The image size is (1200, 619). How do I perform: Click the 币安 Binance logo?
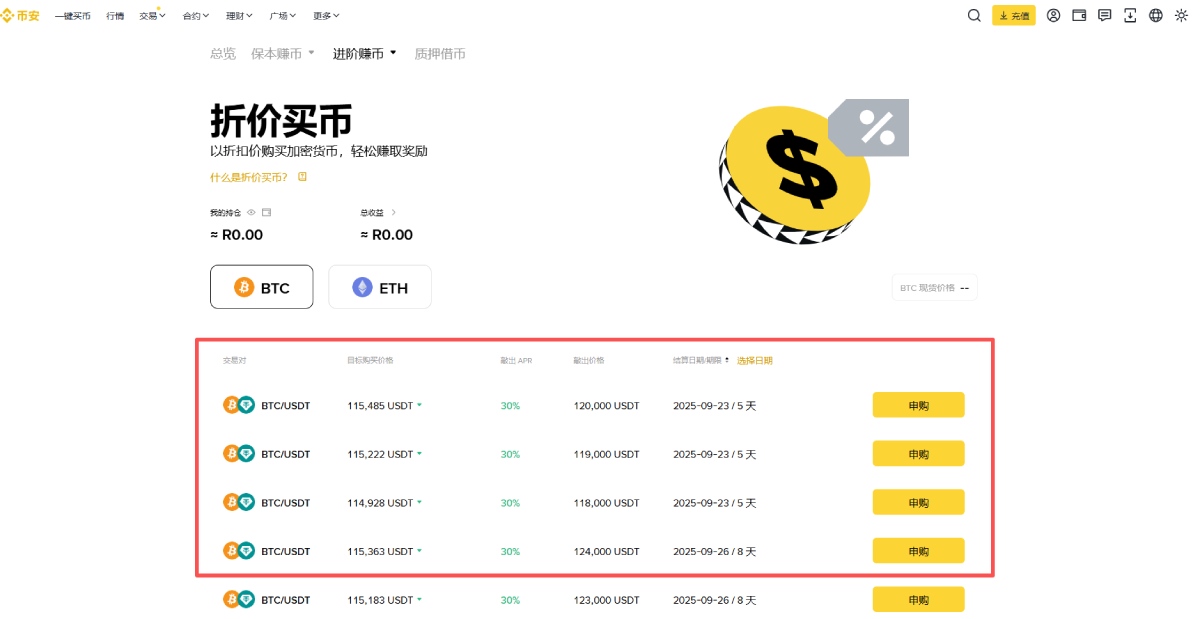click(21, 15)
